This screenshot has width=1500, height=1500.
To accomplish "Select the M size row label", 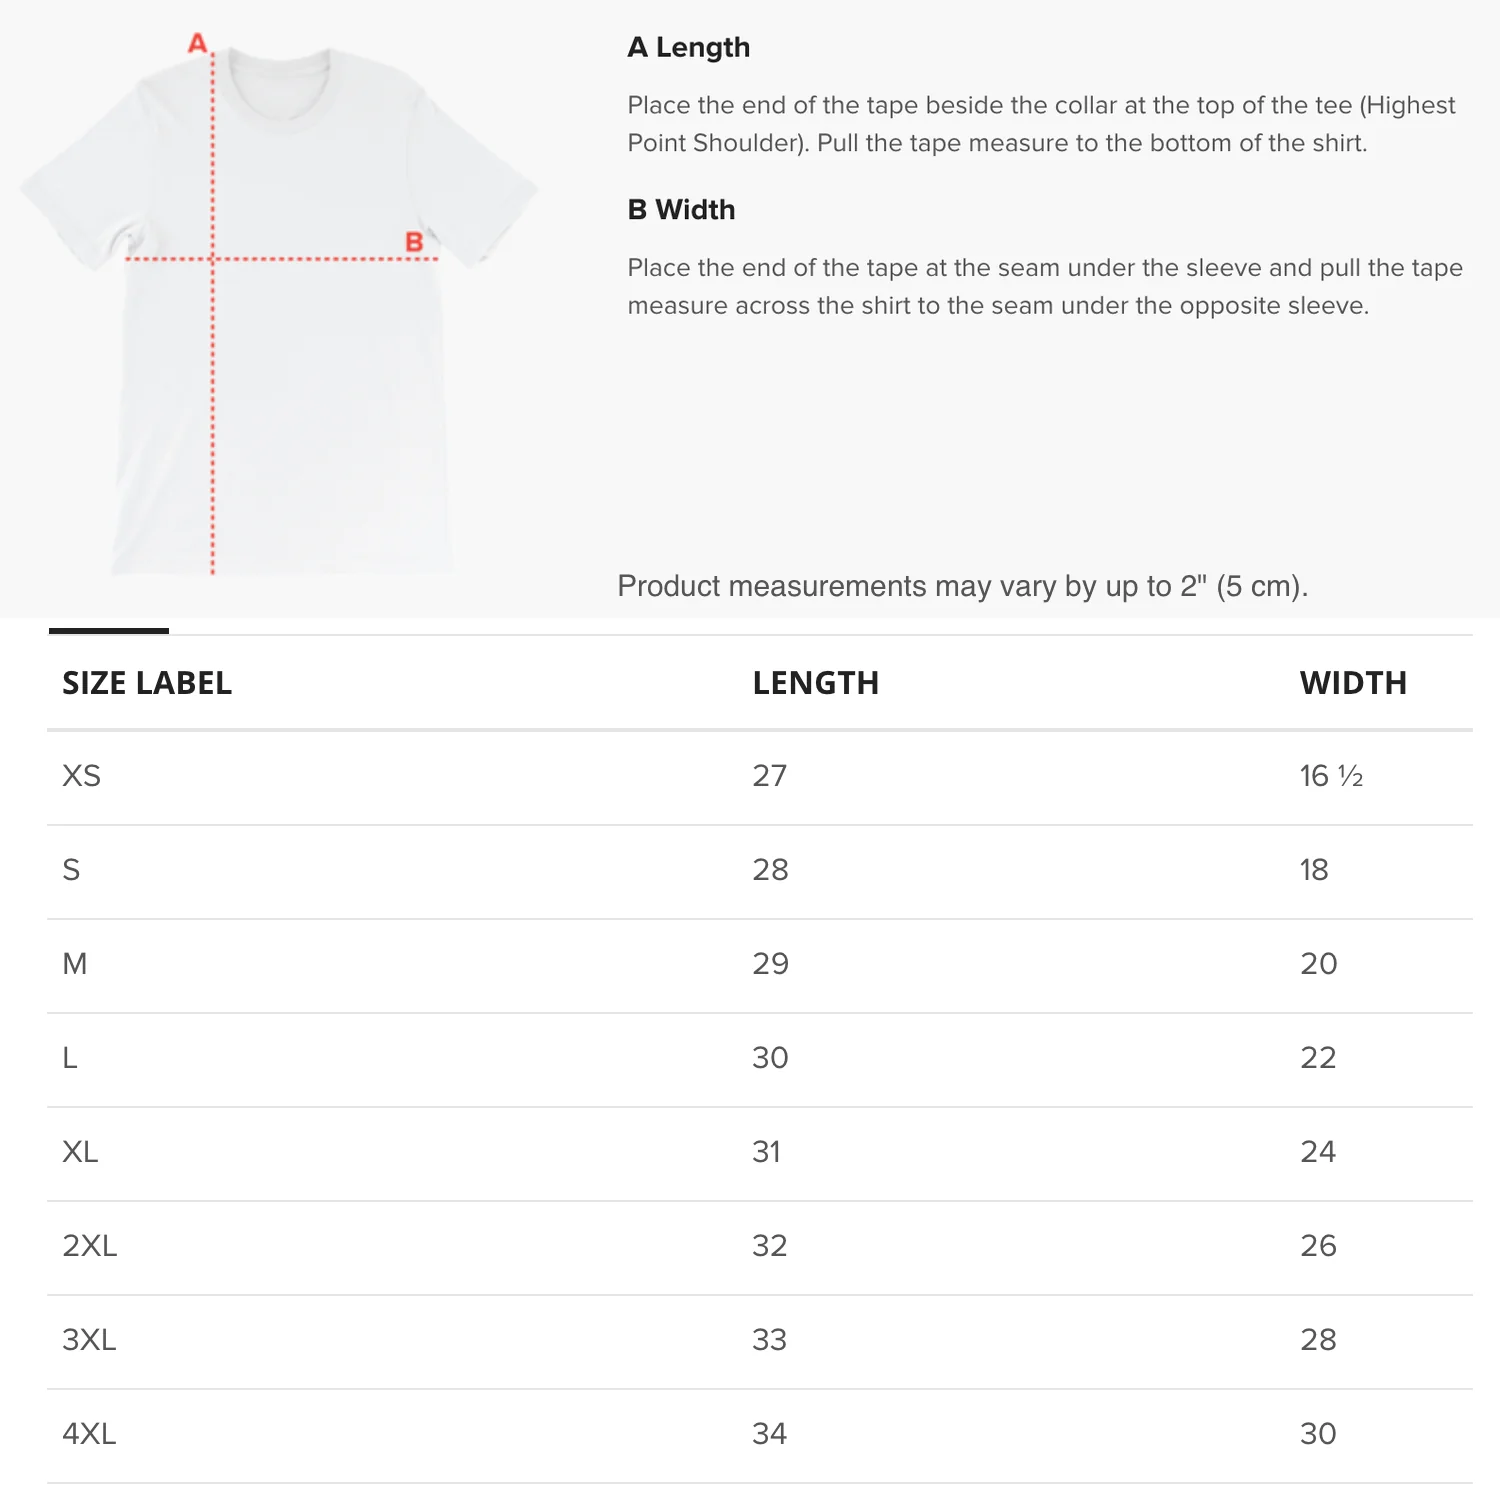I will coord(75,964).
